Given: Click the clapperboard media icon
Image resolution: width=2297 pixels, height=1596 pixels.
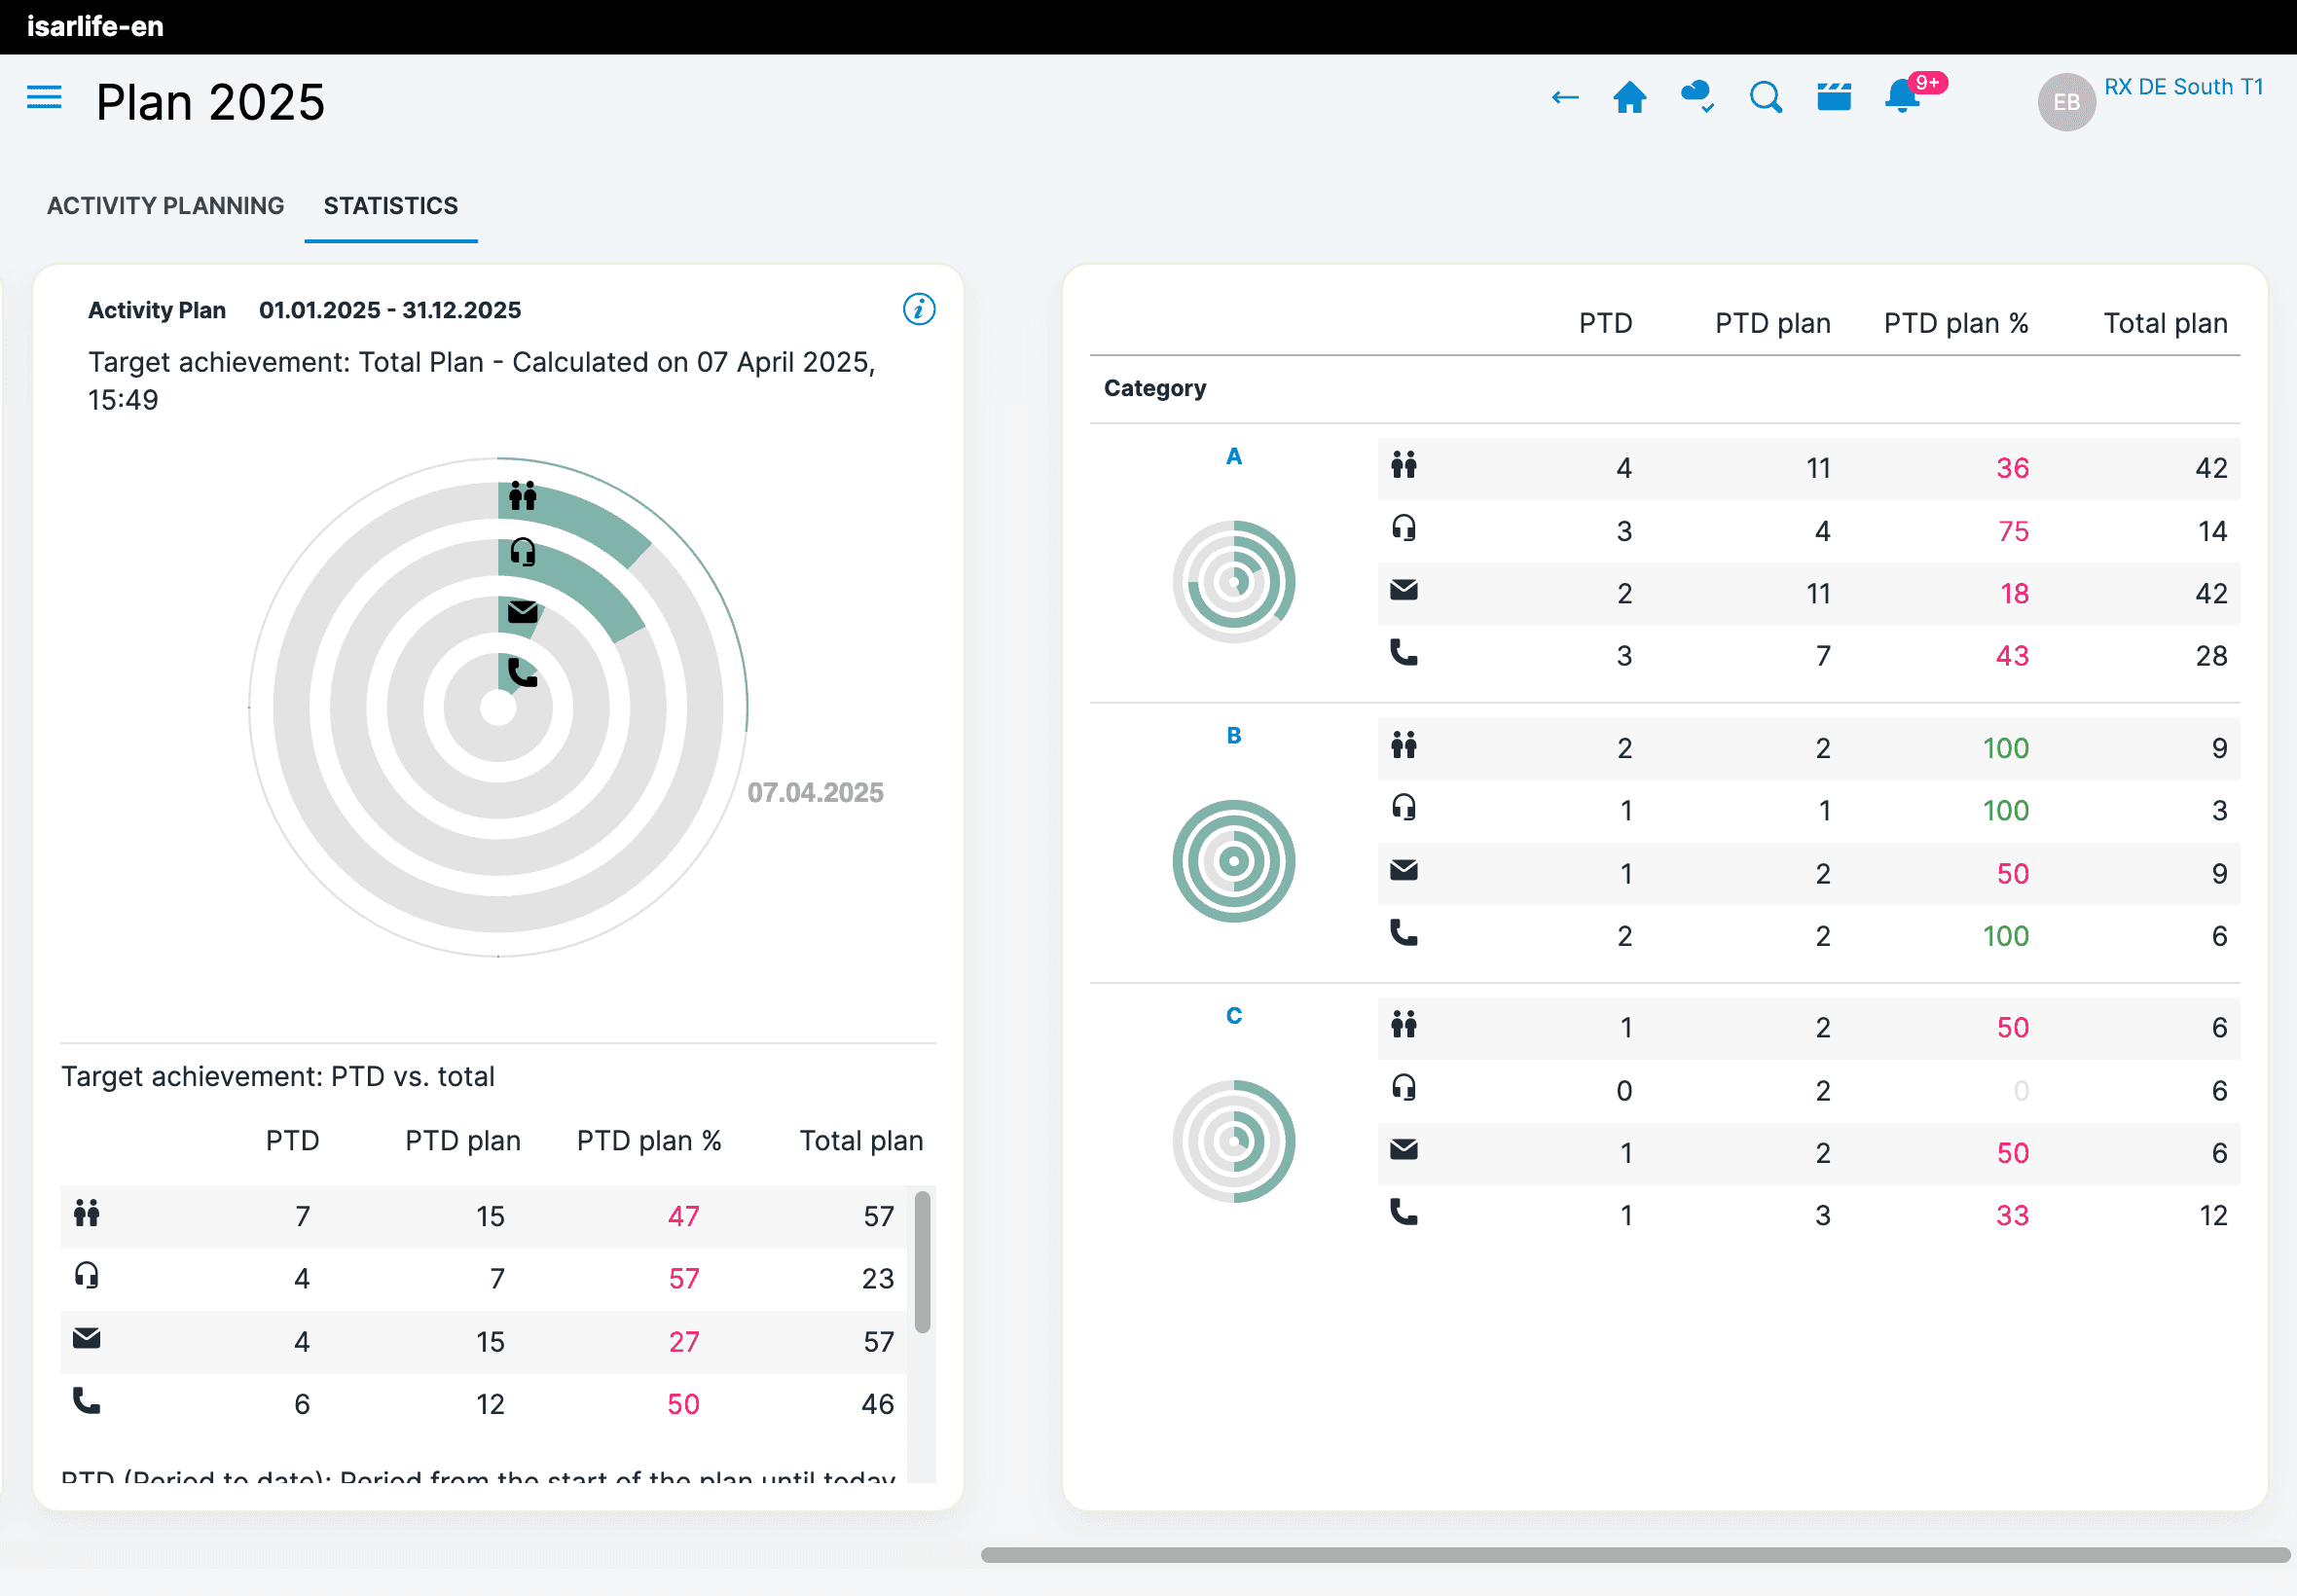Looking at the screenshot, I should click(x=1834, y=98).
